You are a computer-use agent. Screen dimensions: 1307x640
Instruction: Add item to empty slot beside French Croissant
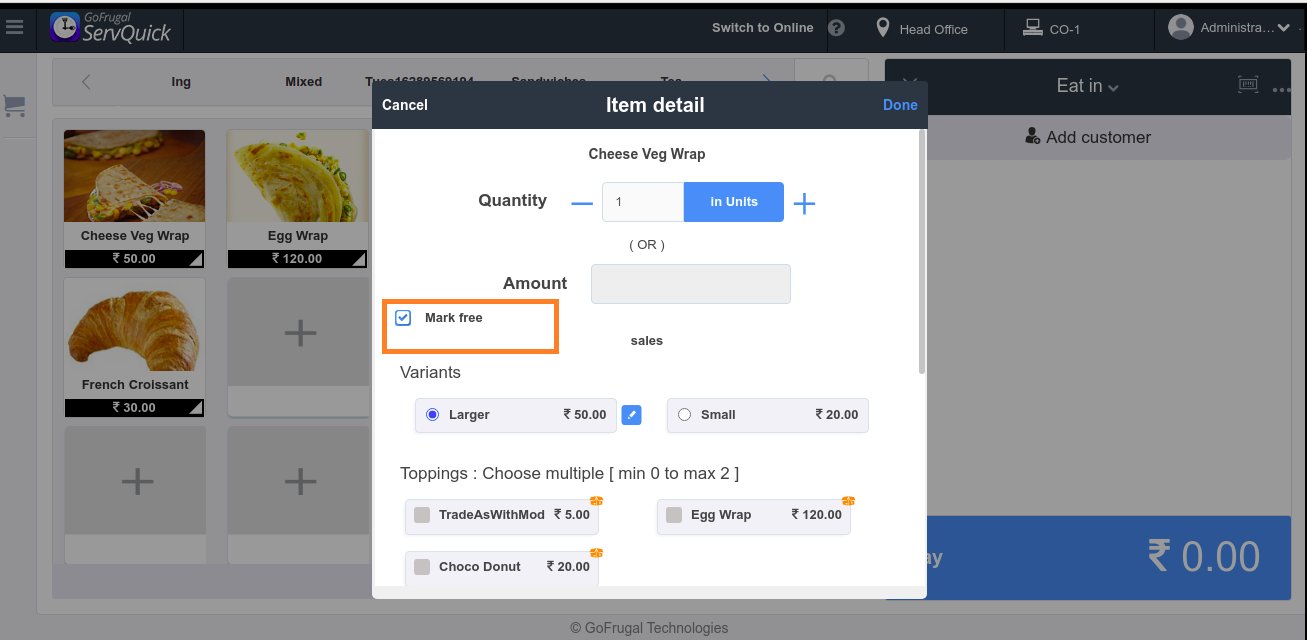(x=300, y=333)
